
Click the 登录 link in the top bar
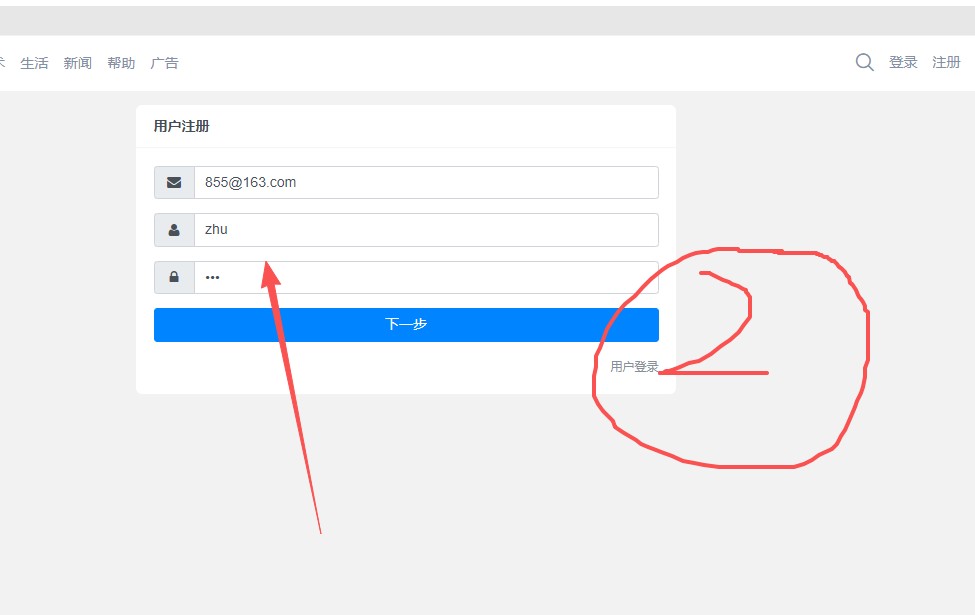point(903,62)
